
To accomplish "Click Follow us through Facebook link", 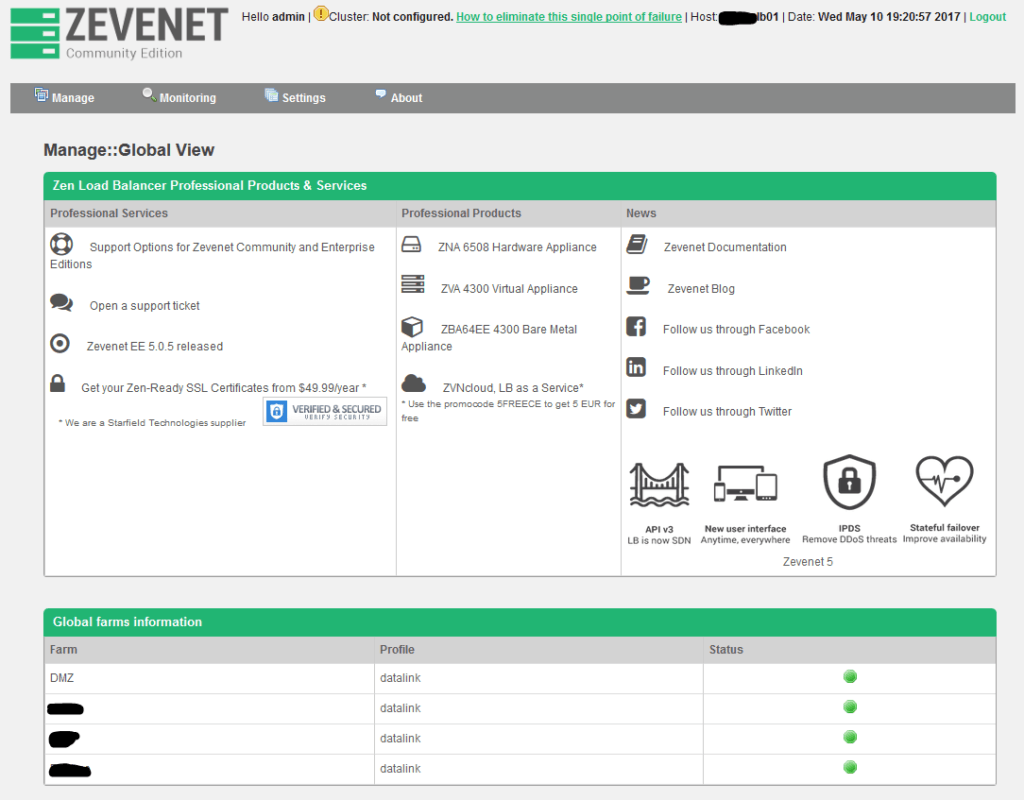I will [736, 329].
